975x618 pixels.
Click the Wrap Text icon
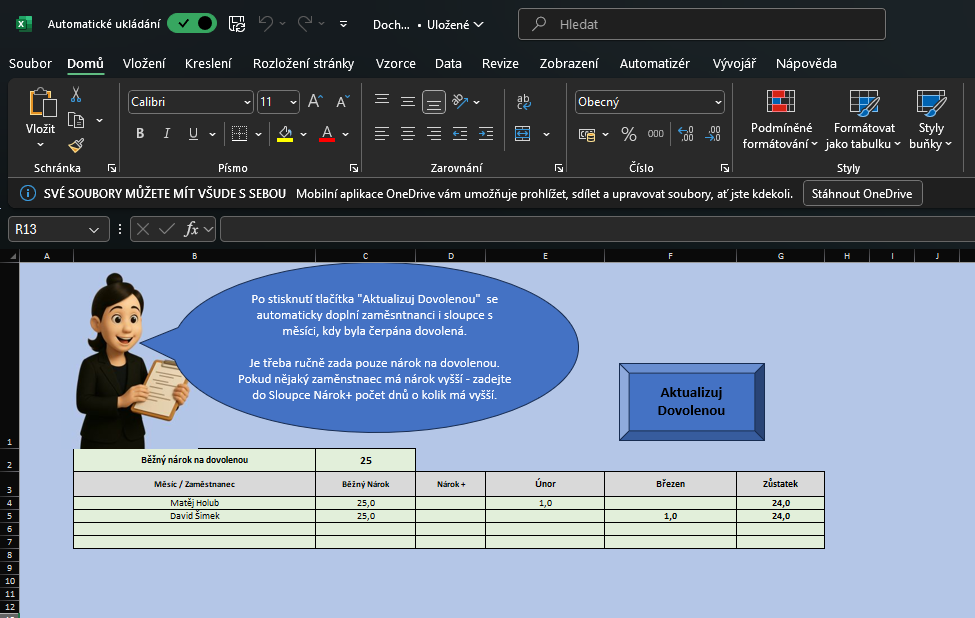[523, 101]
